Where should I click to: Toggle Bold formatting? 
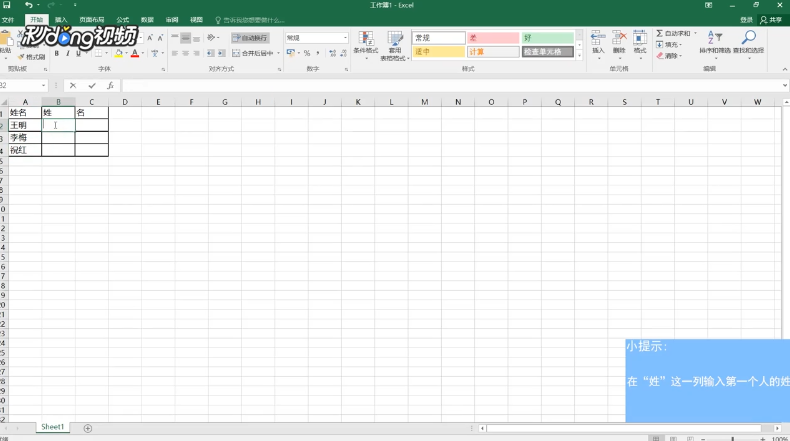pyautogui.click(x=56, y=53)
